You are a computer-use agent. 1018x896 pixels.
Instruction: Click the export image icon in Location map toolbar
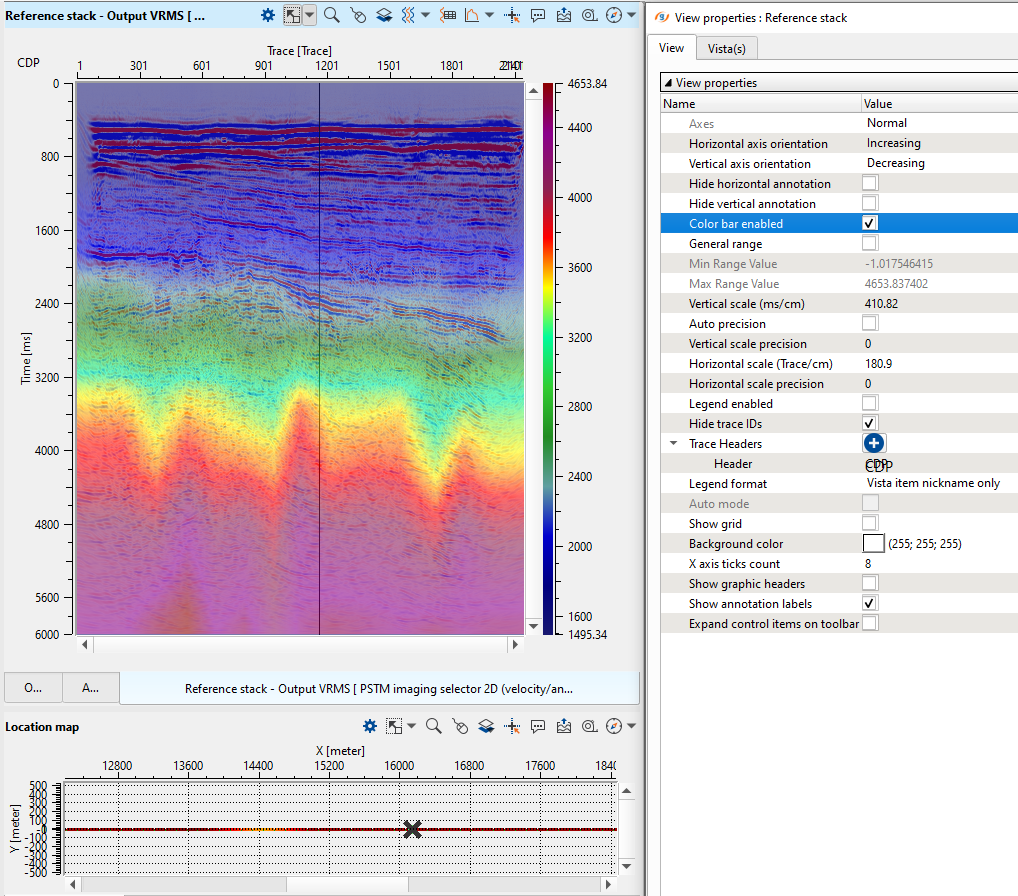point(564,726)
